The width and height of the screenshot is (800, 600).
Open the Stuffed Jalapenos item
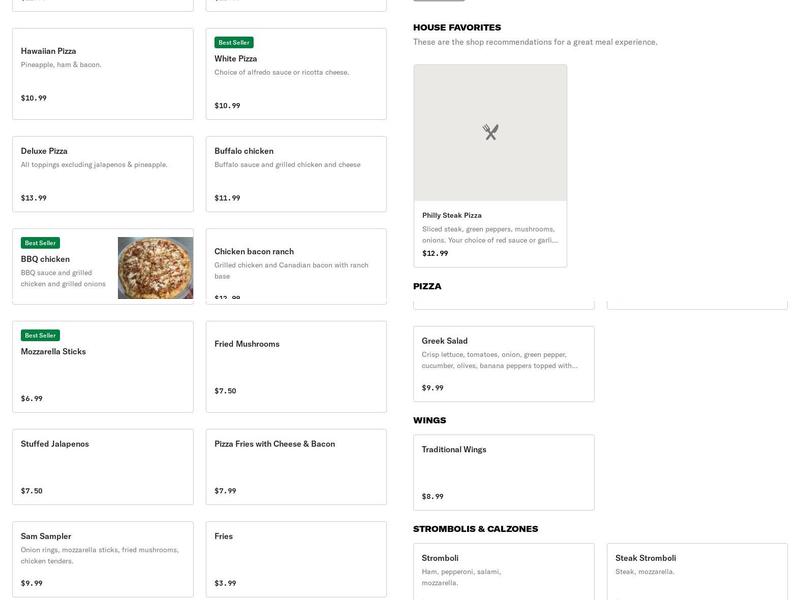[x=103, y=467]
